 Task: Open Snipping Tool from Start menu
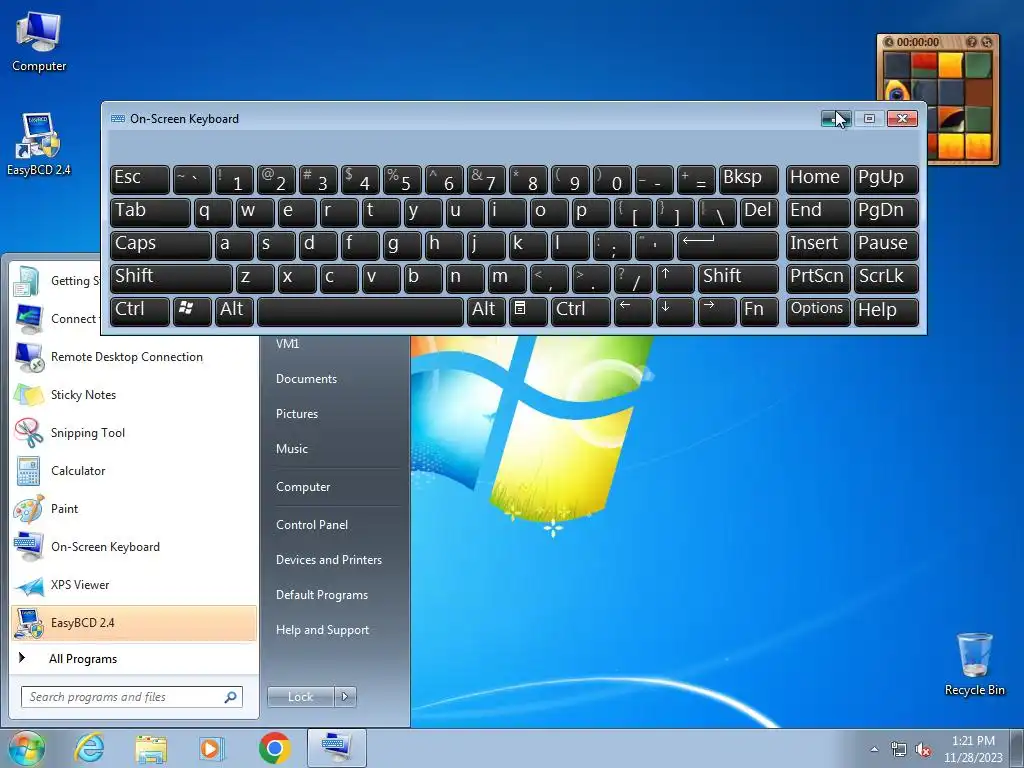(x=134, y=432)
